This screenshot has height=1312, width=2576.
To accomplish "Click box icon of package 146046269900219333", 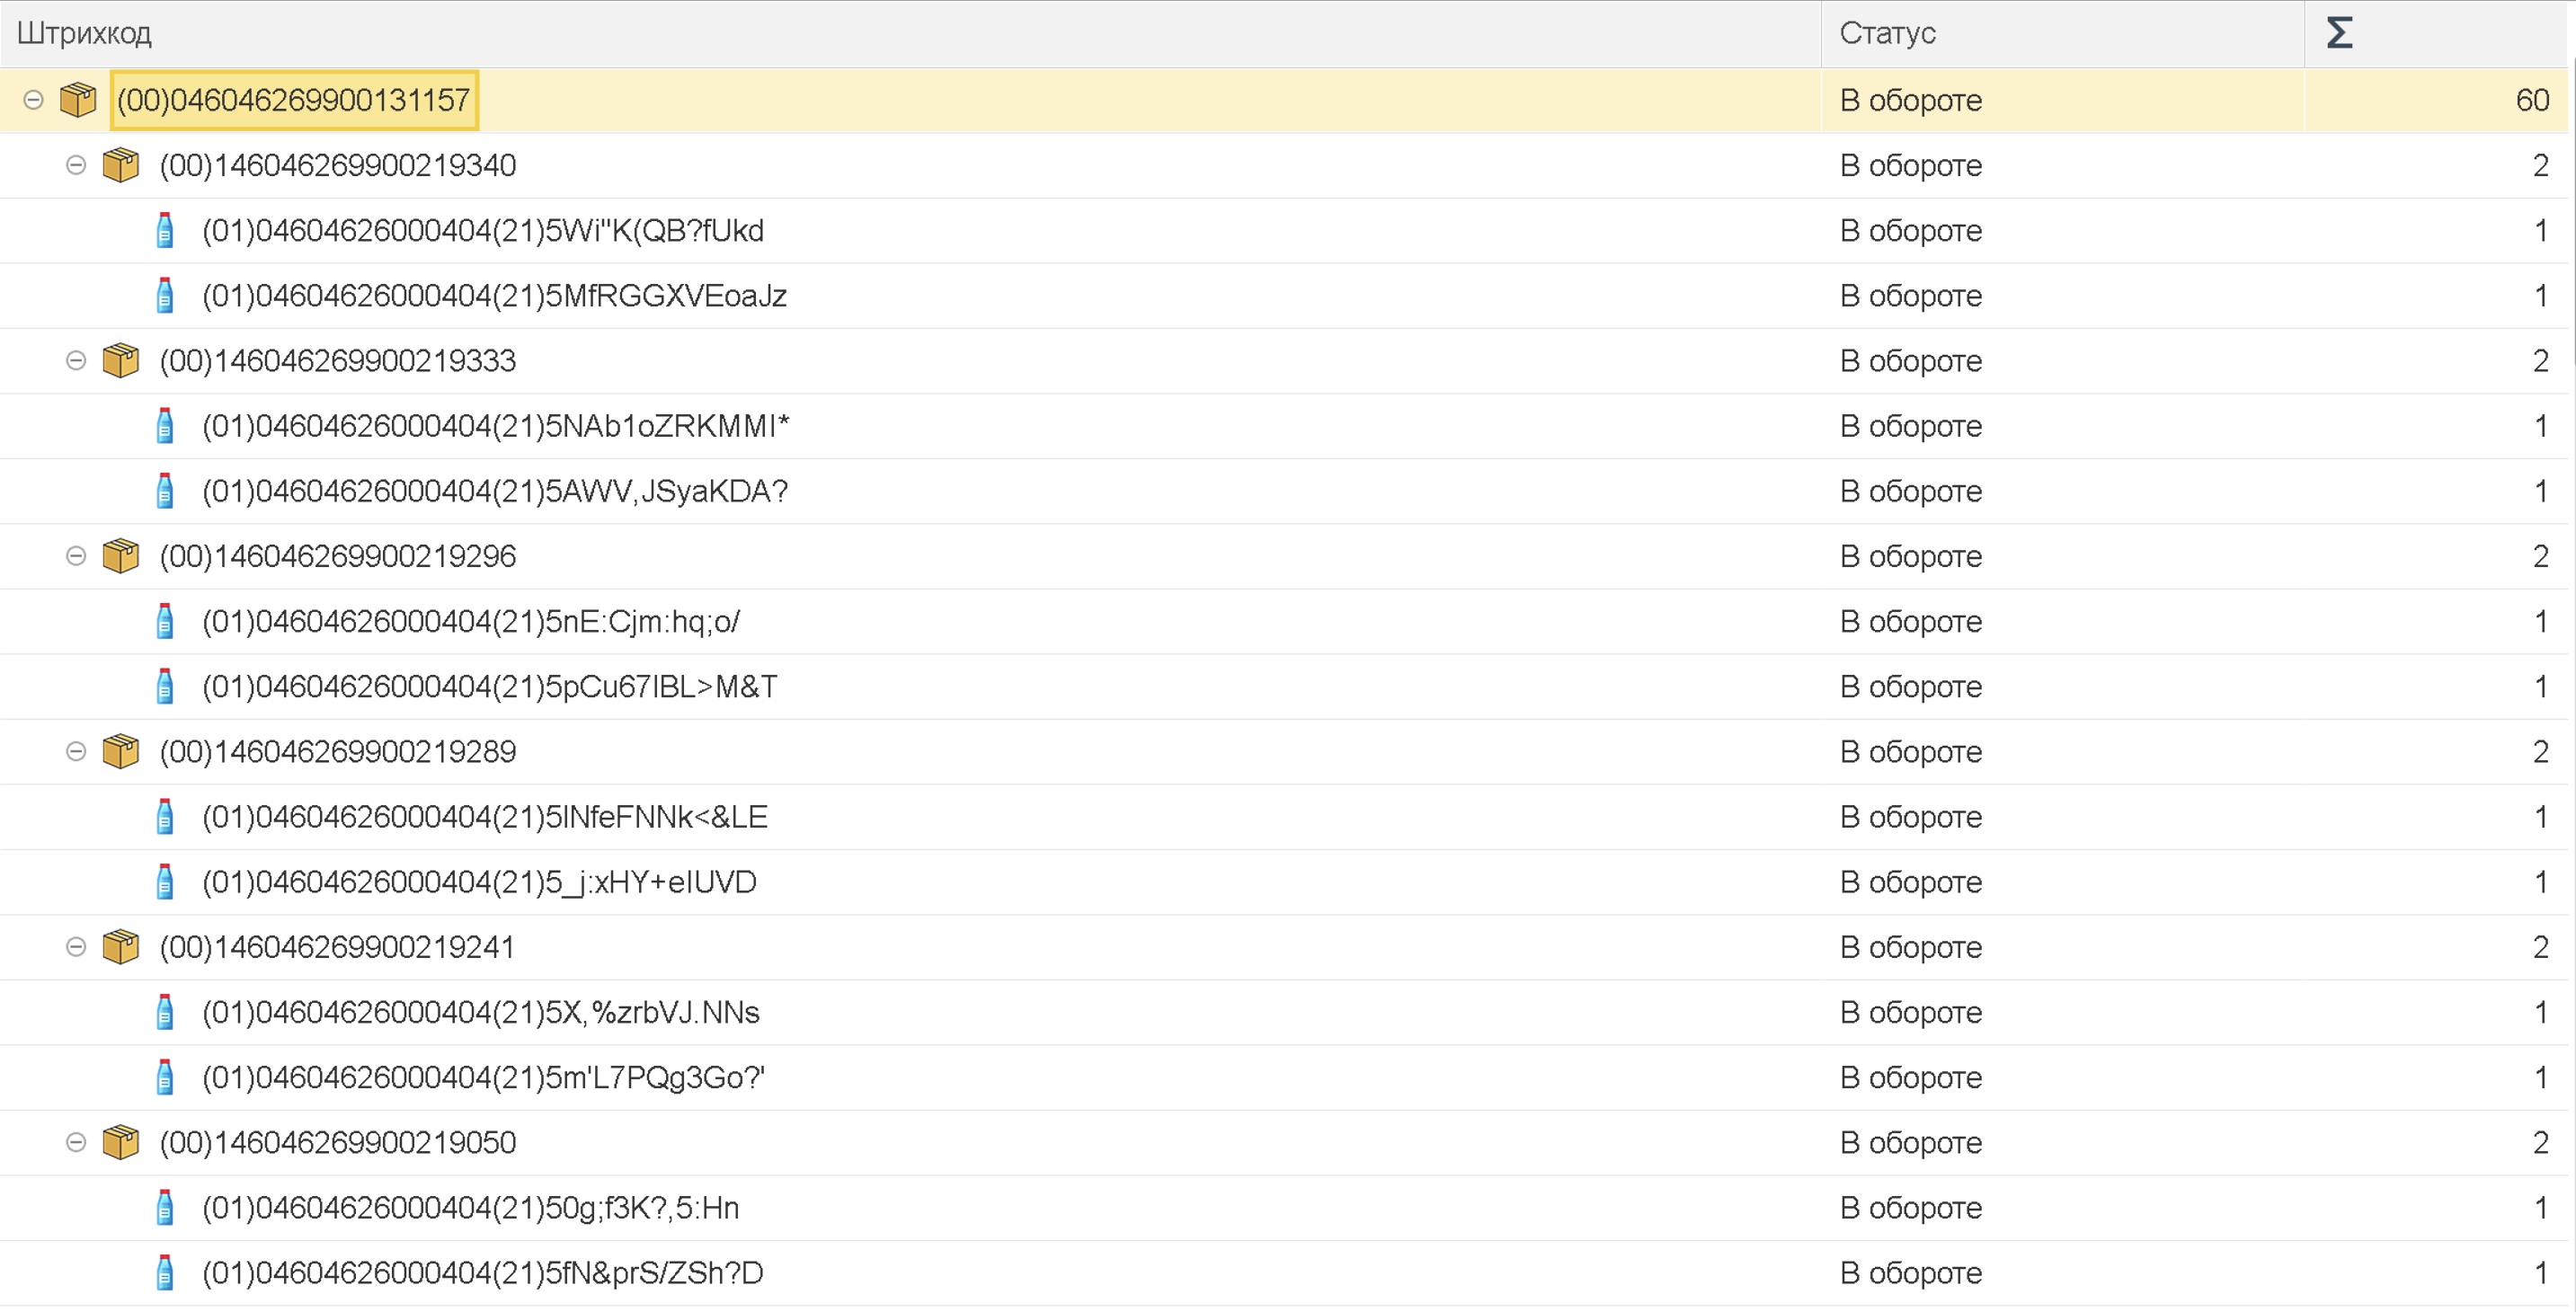I will coord(121,361).
